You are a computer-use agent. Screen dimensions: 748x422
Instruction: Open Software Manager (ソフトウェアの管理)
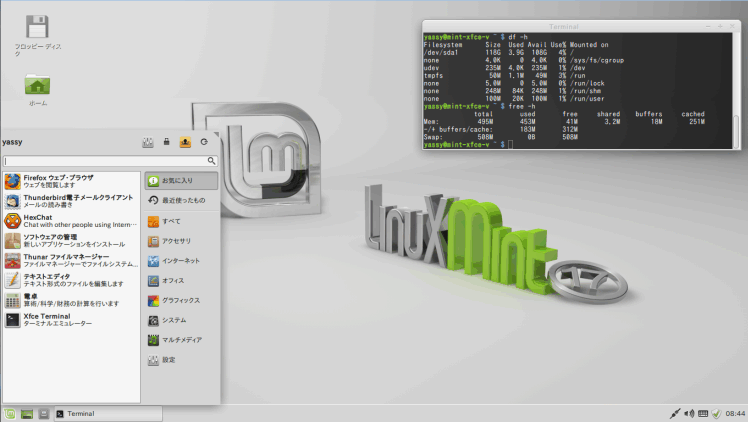pyautogui.click(x=72, y=240)
